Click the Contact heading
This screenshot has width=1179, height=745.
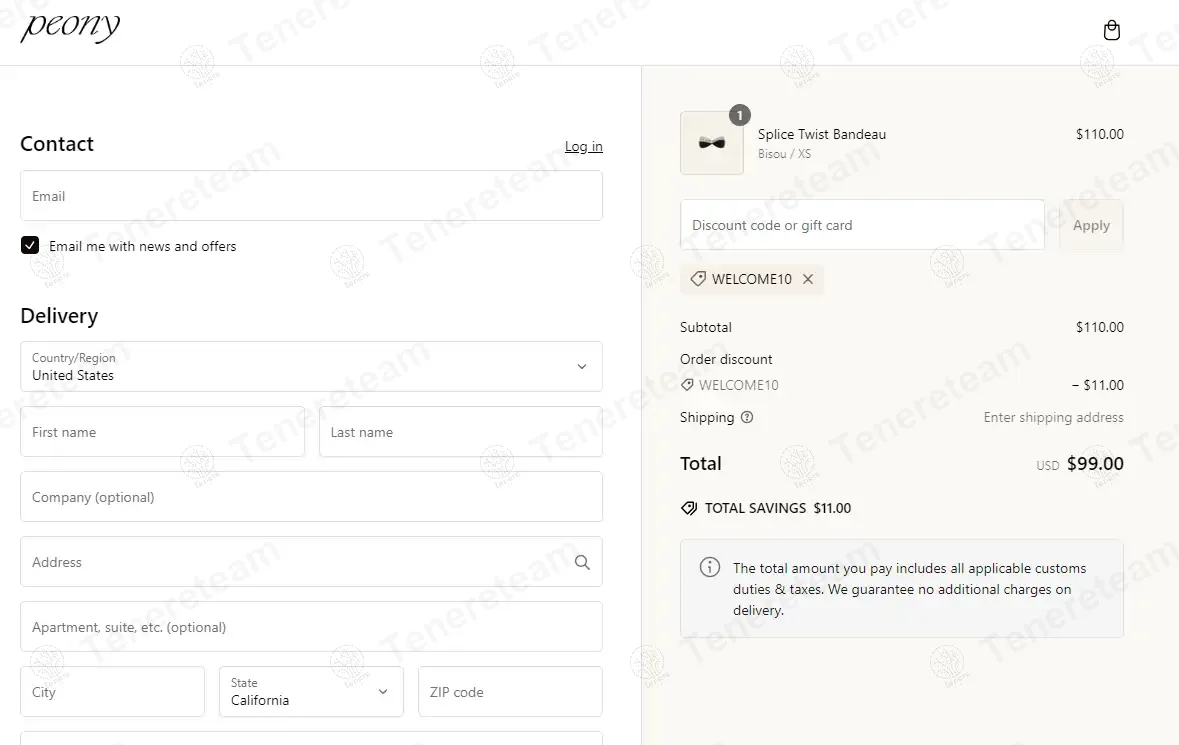tap(57, 144)
